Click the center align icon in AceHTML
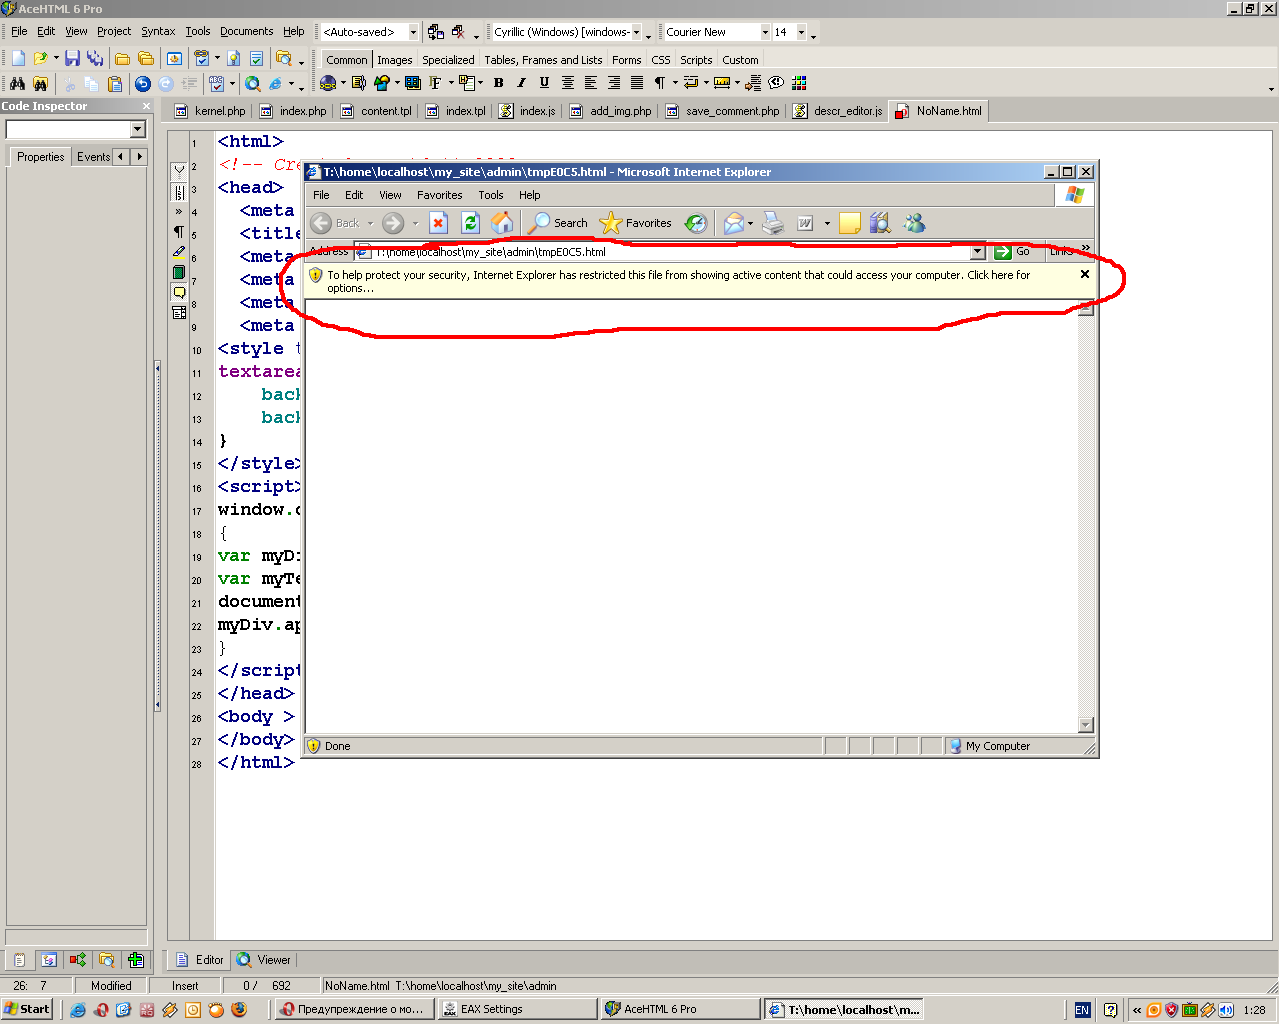 point(567,83)
